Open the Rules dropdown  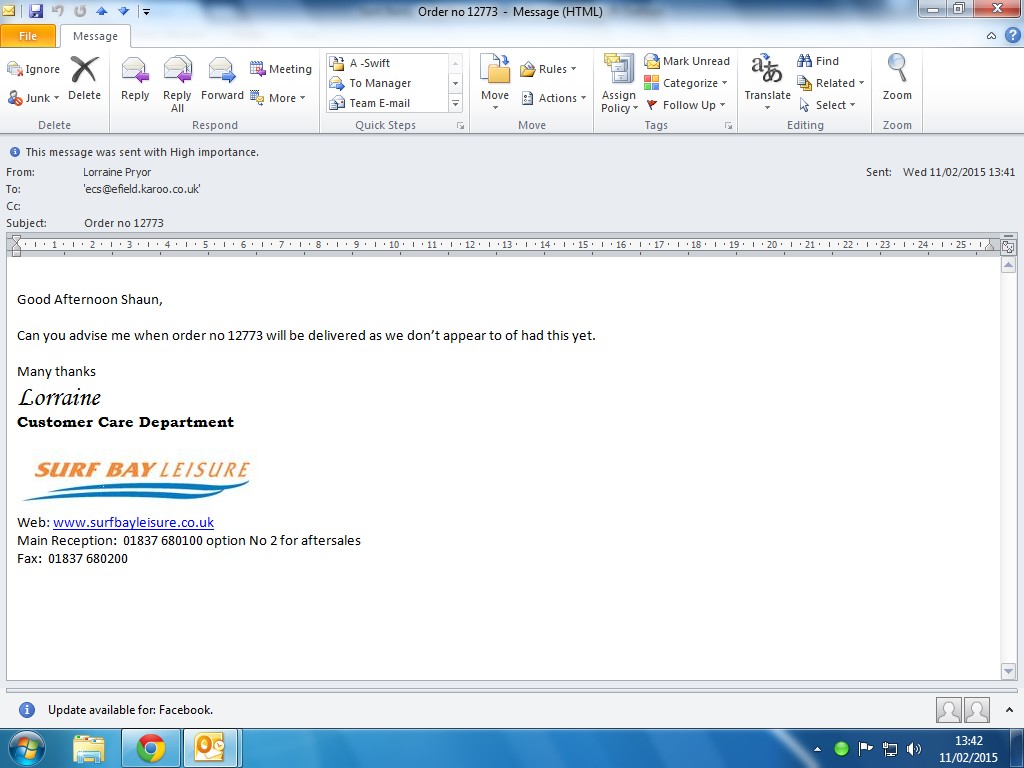[x=549, y=69]
